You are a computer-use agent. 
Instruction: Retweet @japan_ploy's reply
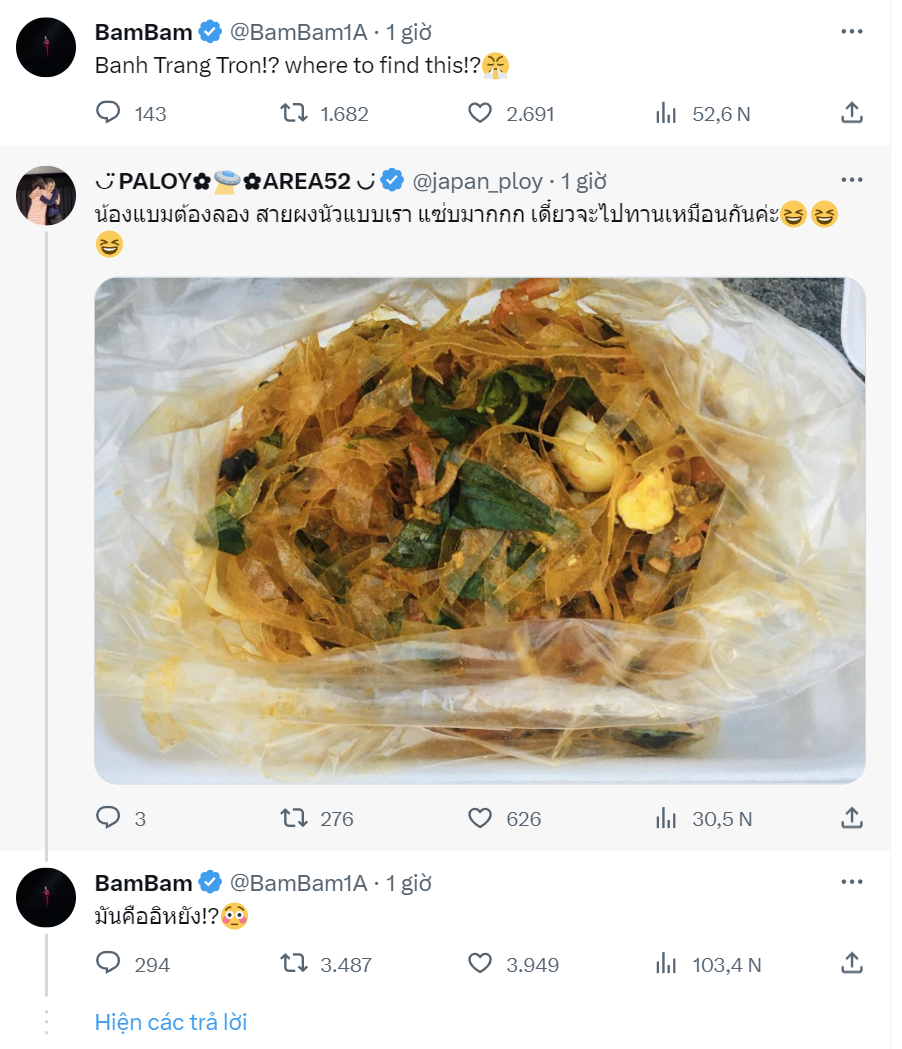tap(296, 819)
